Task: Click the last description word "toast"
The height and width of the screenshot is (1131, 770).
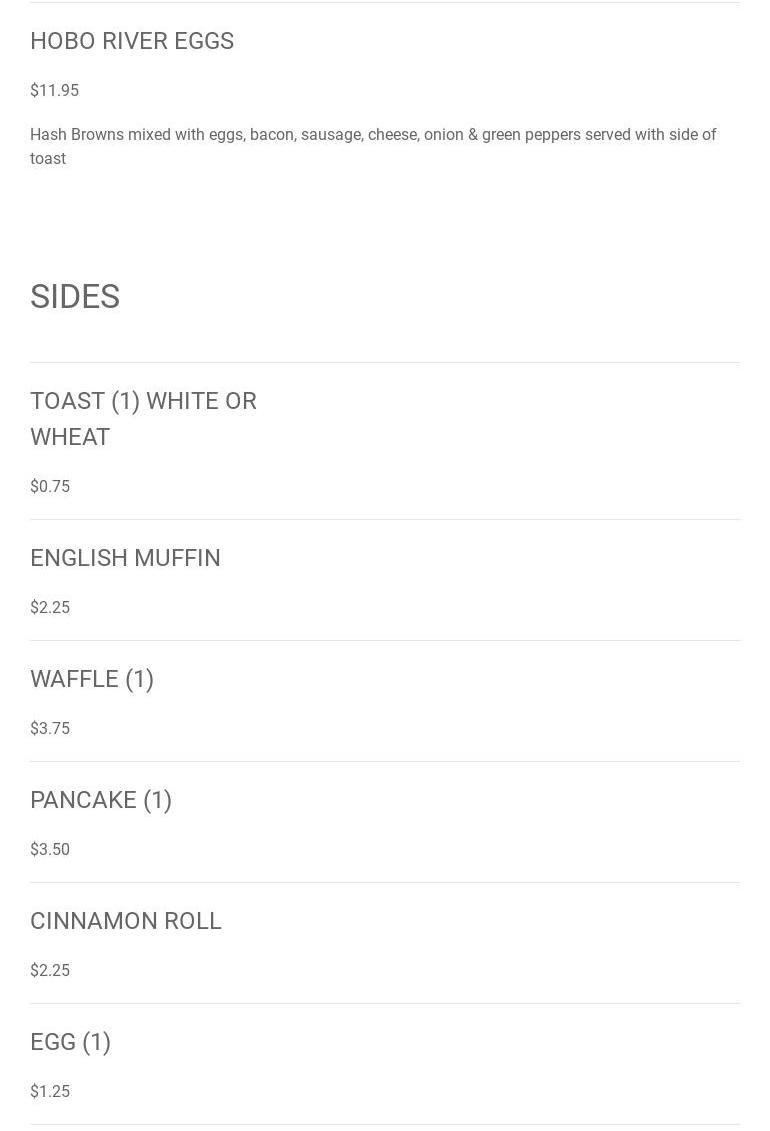Action: pos(48,159)
